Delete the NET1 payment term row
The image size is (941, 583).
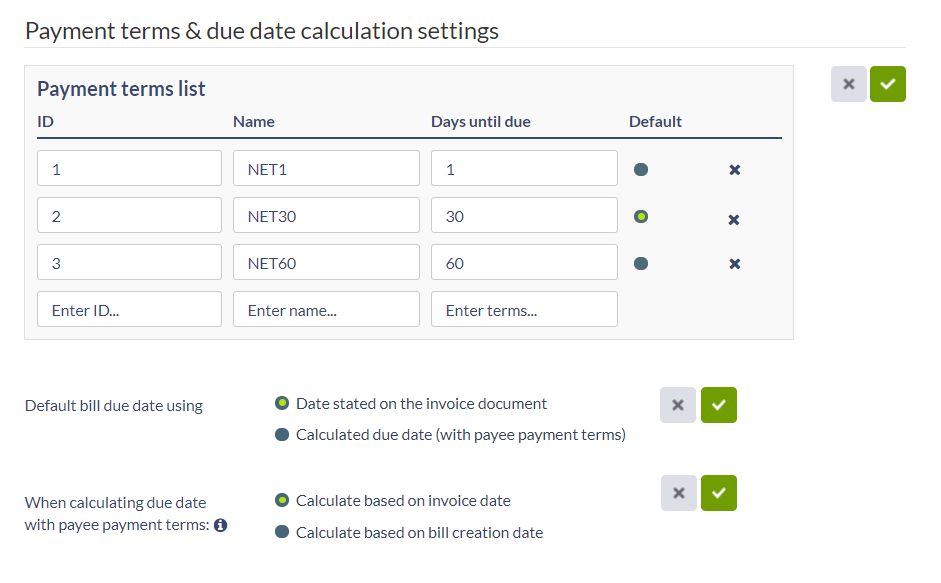click(734, 170)
